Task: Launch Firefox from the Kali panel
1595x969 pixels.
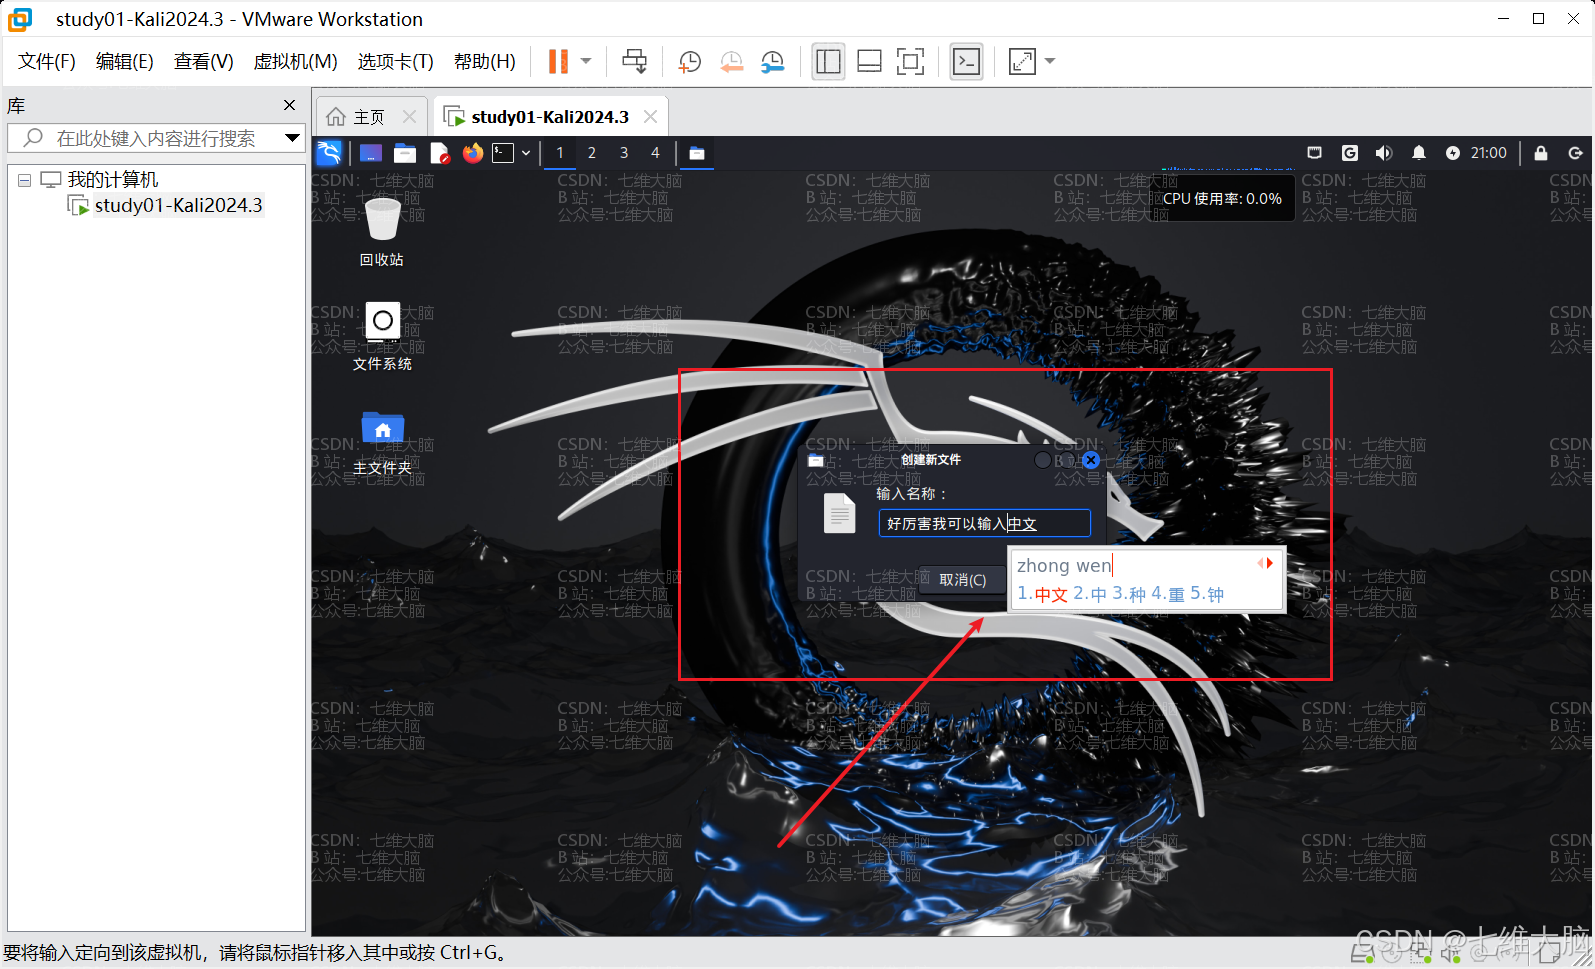Action: click(473, 153)
